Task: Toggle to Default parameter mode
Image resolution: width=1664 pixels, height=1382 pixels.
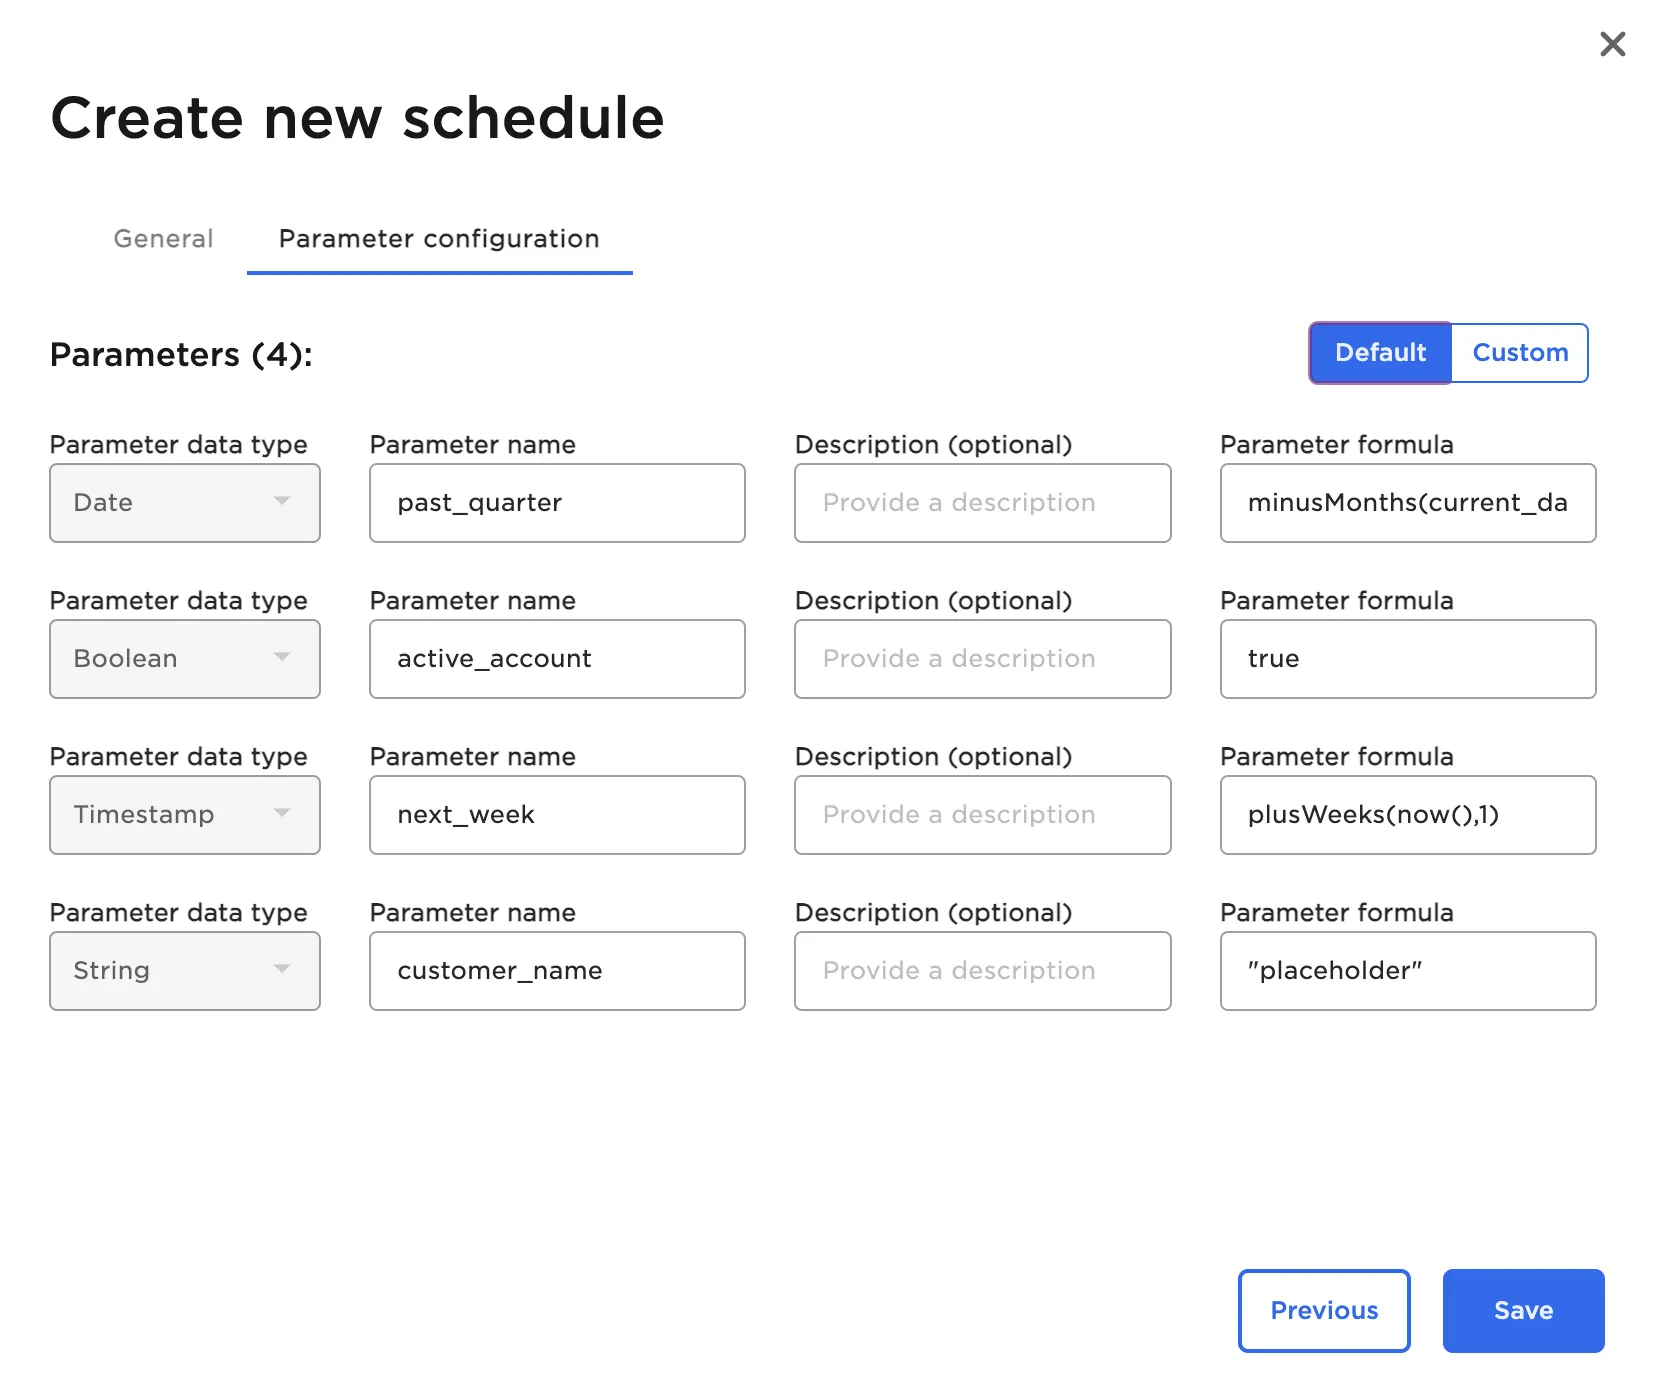Action: [x=1380, y=353]
